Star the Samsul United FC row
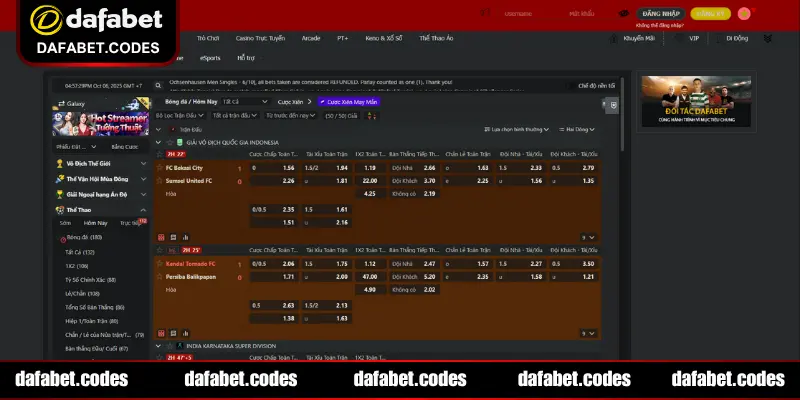The height and width of the screenshot is (400, 800). click(x=159, y=181)
